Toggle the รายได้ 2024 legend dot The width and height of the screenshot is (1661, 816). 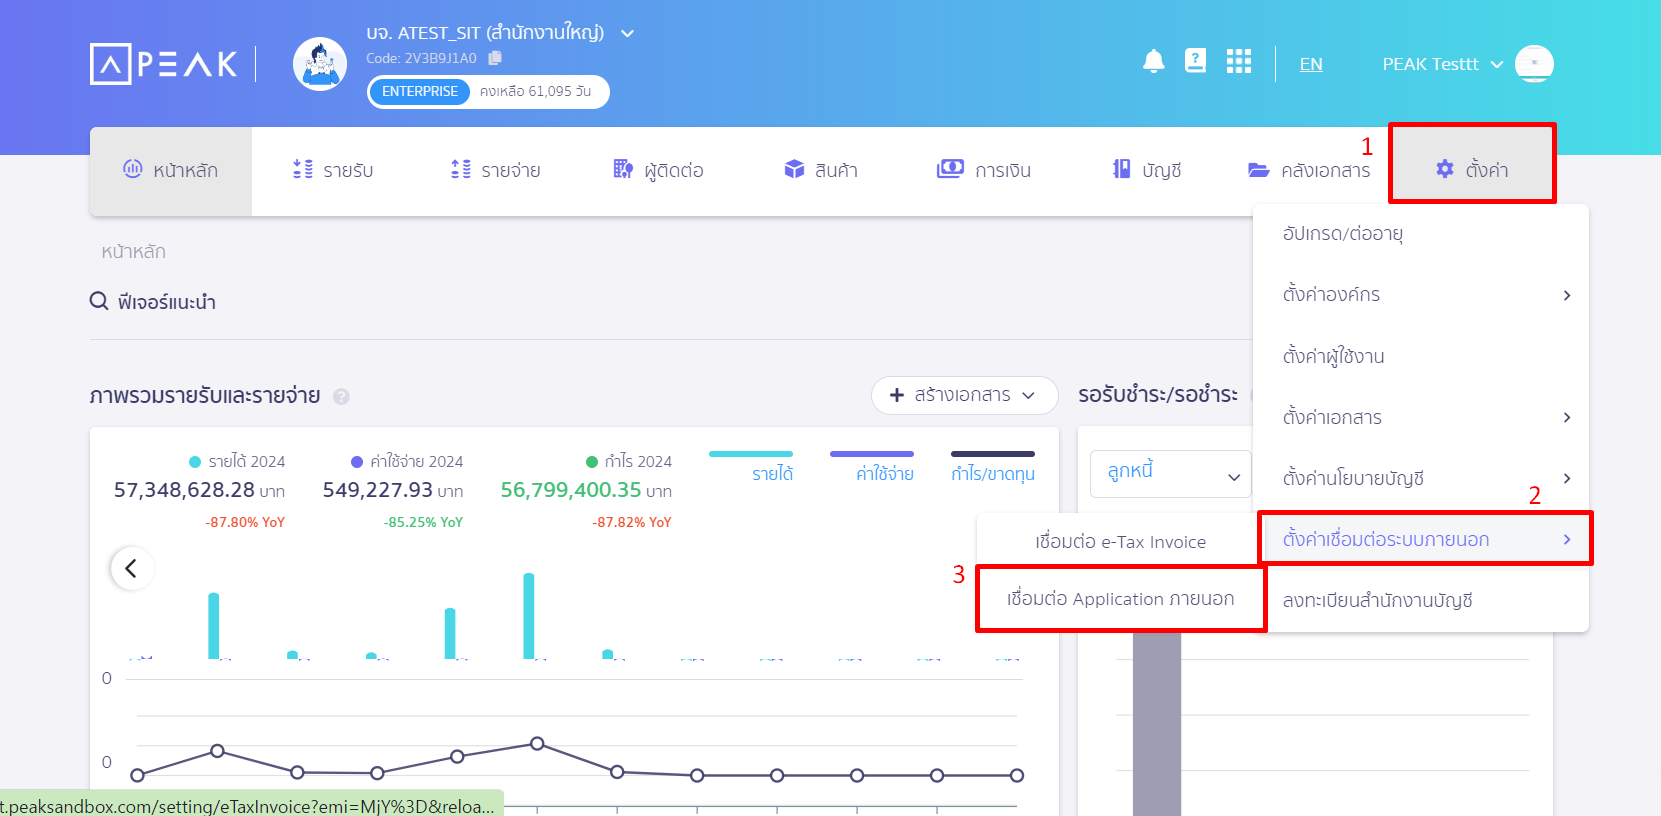point(195,461)
